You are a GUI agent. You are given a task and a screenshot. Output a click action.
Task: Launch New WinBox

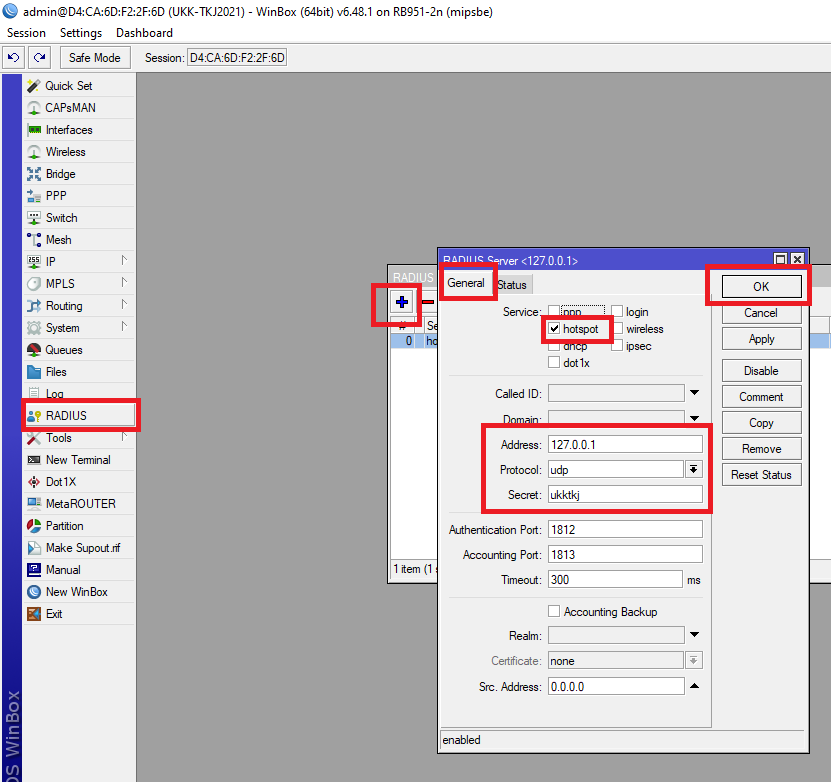(79, 592)
